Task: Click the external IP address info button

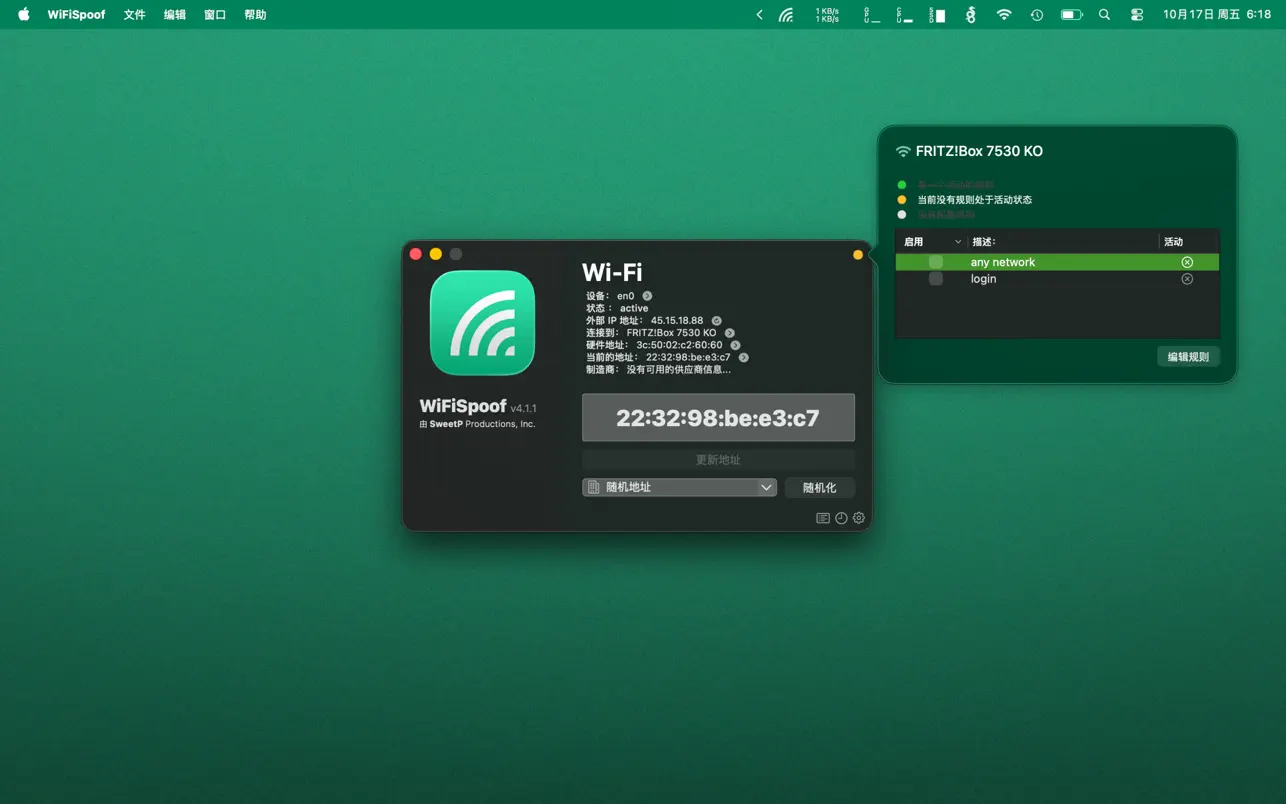Action: pos(717,320)
